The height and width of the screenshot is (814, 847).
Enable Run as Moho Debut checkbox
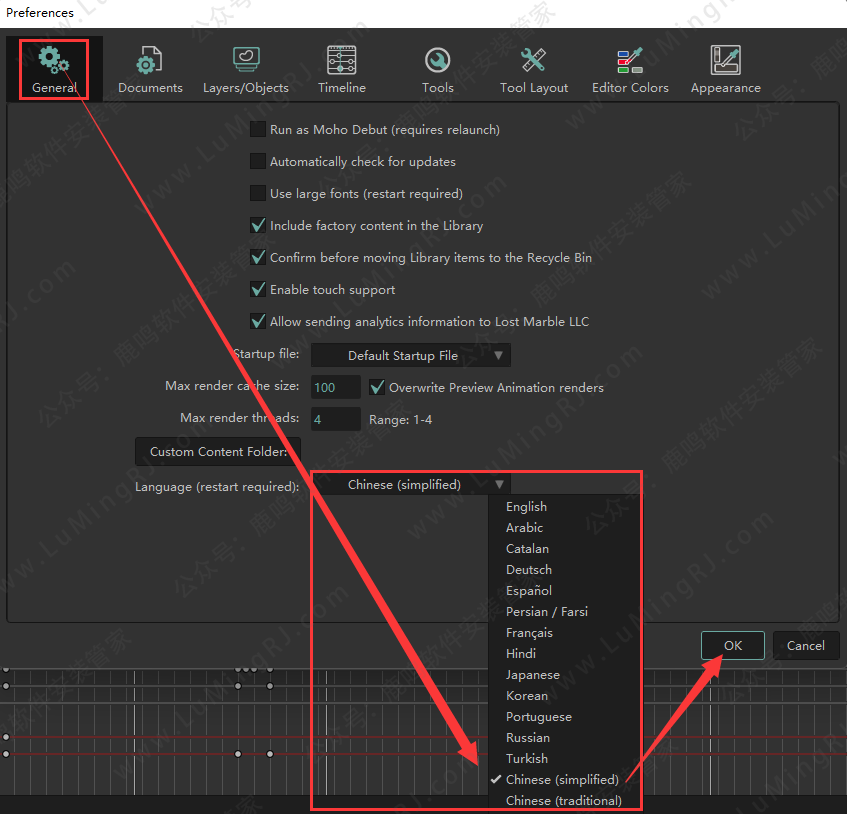point(258,130)
